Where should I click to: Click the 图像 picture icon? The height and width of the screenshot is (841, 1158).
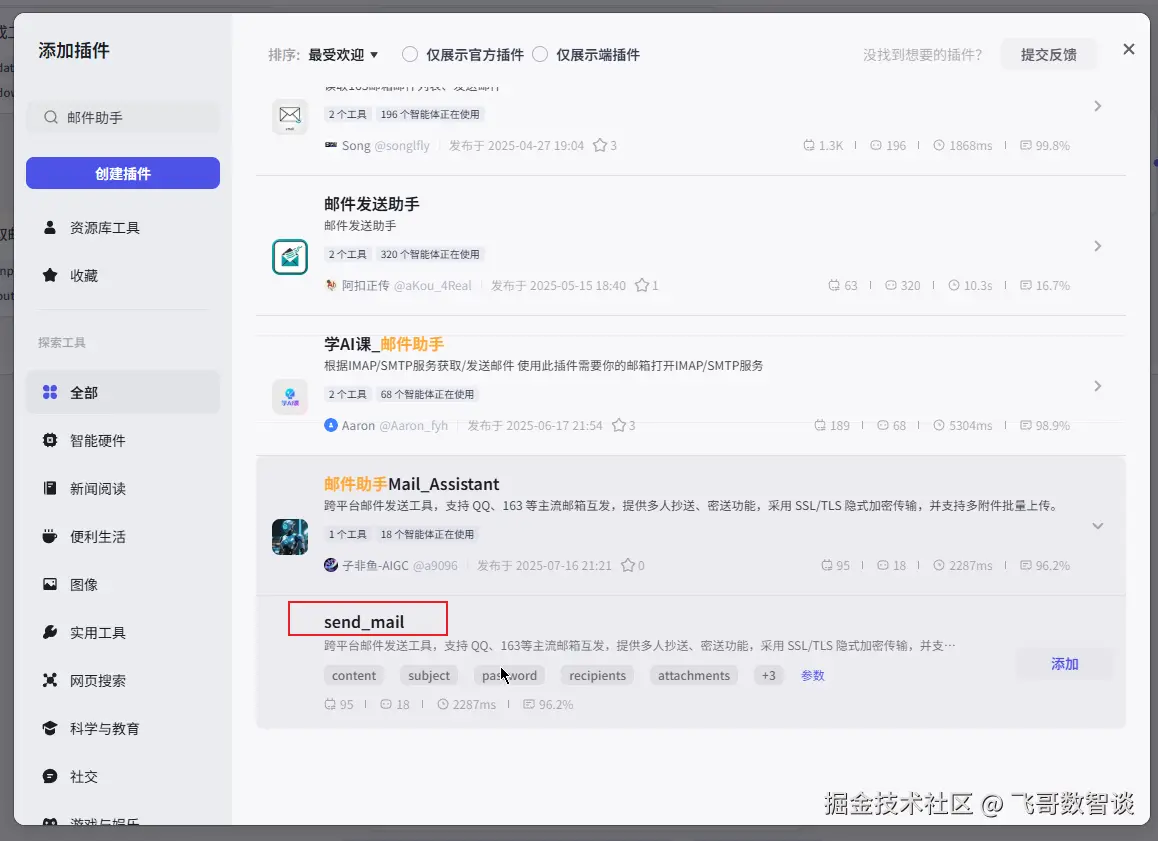click(49, 584)
